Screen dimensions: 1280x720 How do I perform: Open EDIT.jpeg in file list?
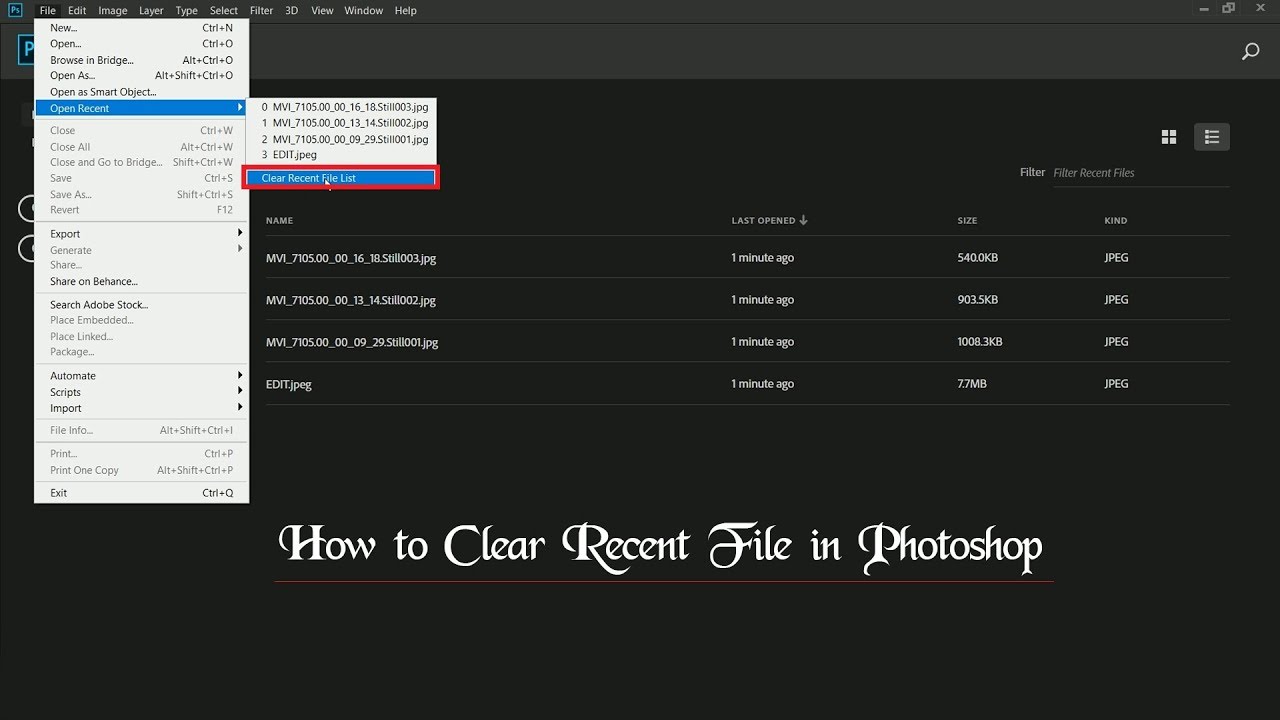click(289, 384)
